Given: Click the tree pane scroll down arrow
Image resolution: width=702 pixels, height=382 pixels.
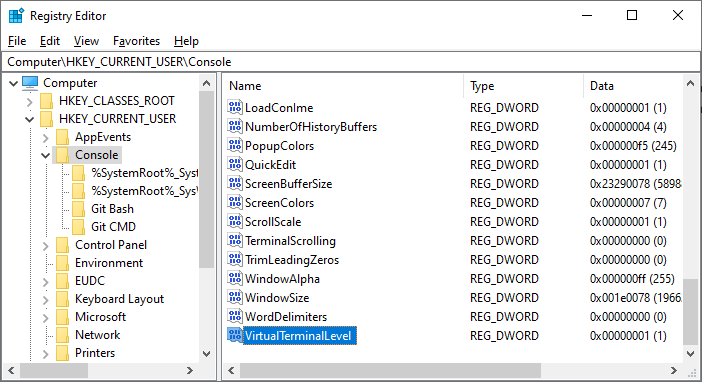Looking at the screenshot, I should 206,353.
